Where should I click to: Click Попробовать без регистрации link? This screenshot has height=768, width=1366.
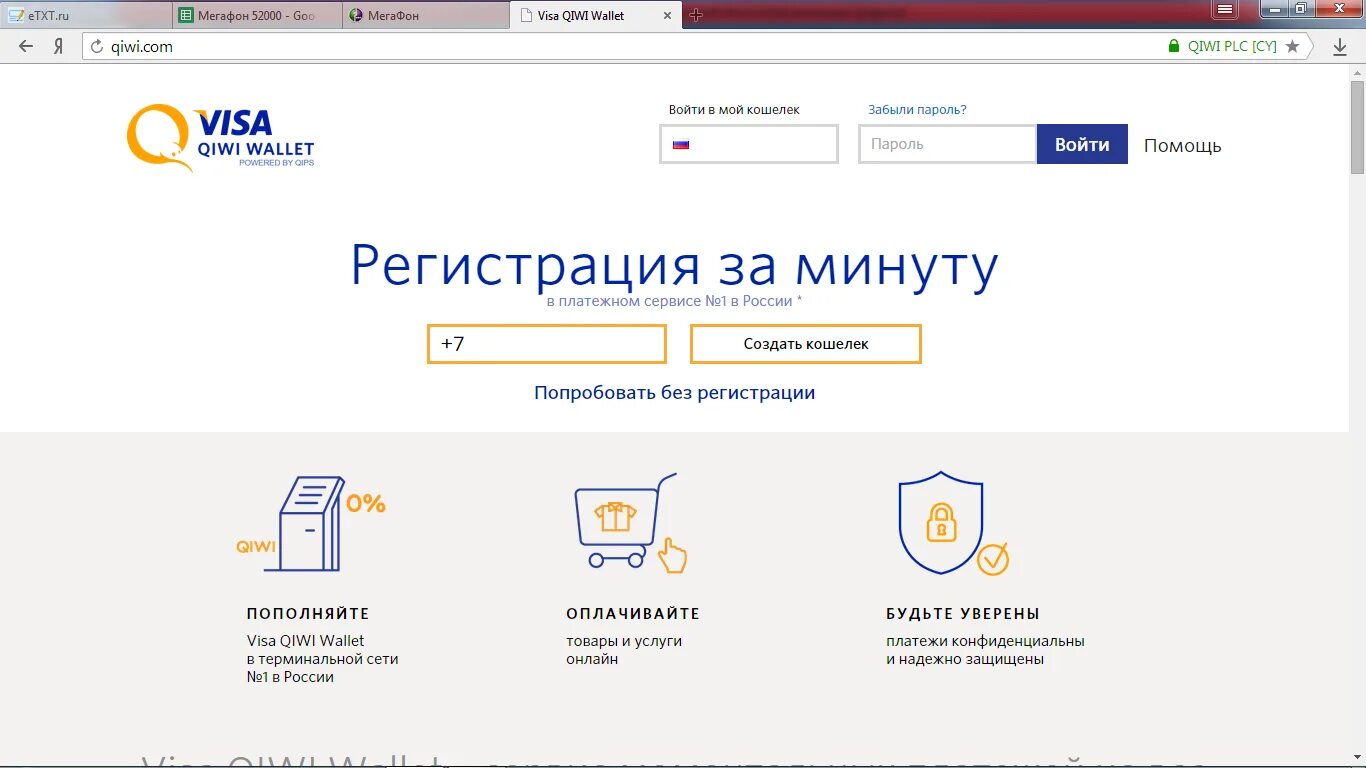(675, 393)
